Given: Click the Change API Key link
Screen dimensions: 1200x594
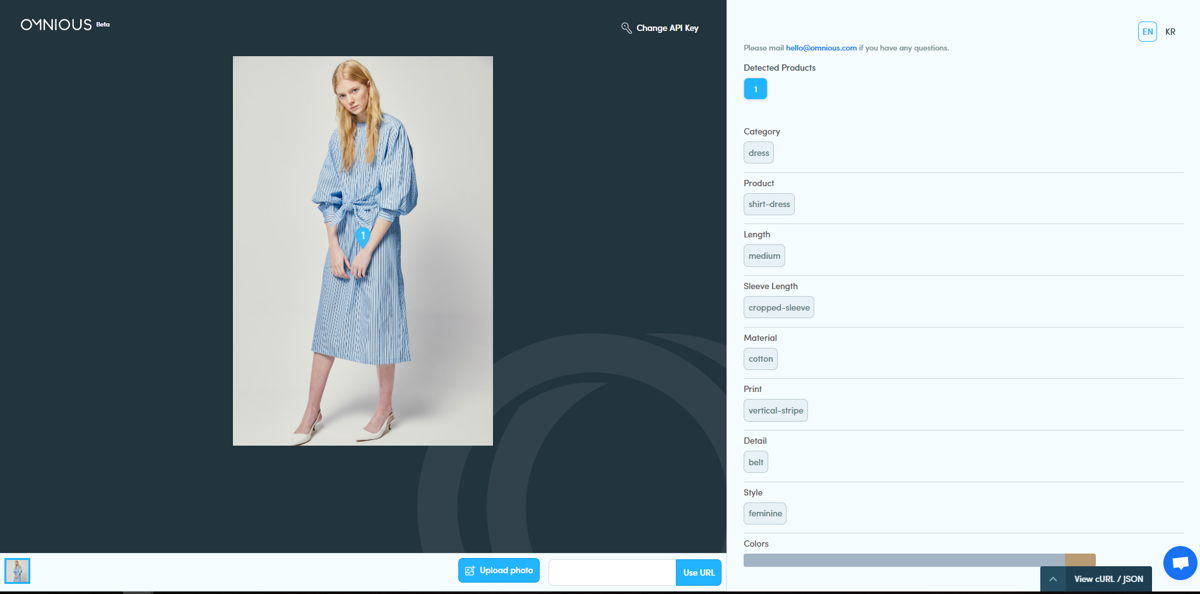Looking at the screenshot, I should pos(667,28).
